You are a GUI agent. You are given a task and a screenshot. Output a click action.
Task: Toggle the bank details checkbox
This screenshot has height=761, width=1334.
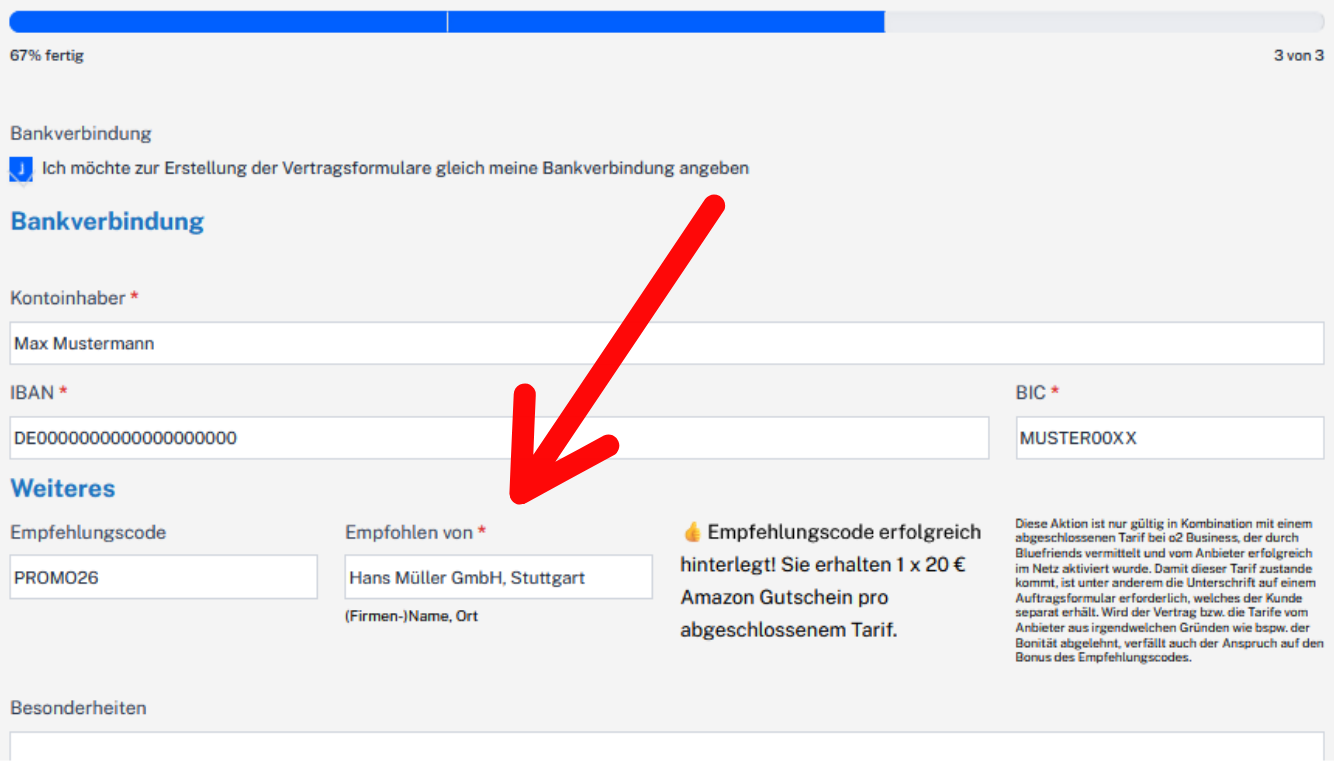click(x=21, y=169)
